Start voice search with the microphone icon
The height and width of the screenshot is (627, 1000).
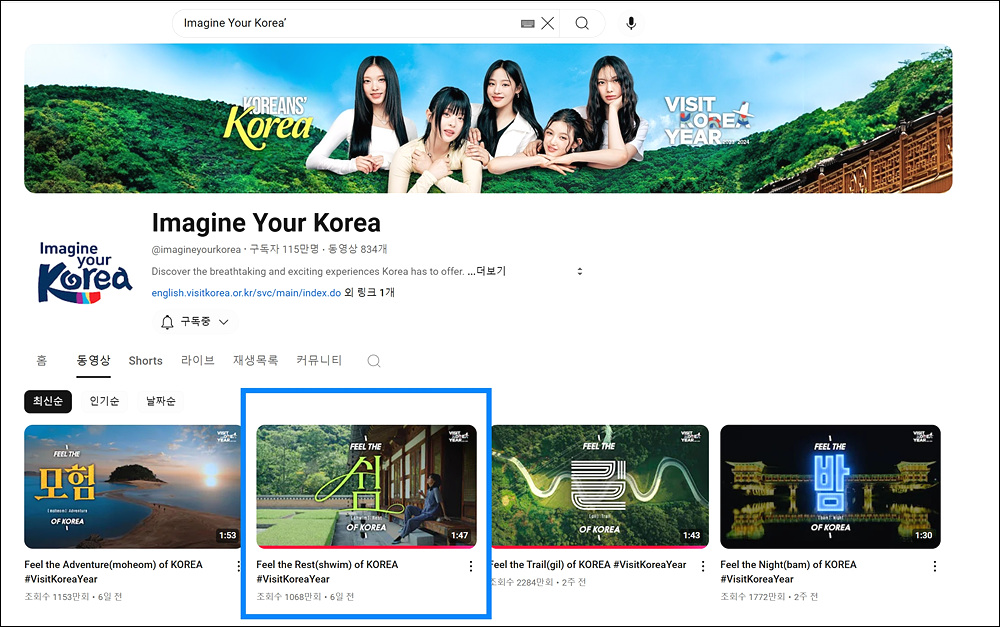[x=631, y=24]
